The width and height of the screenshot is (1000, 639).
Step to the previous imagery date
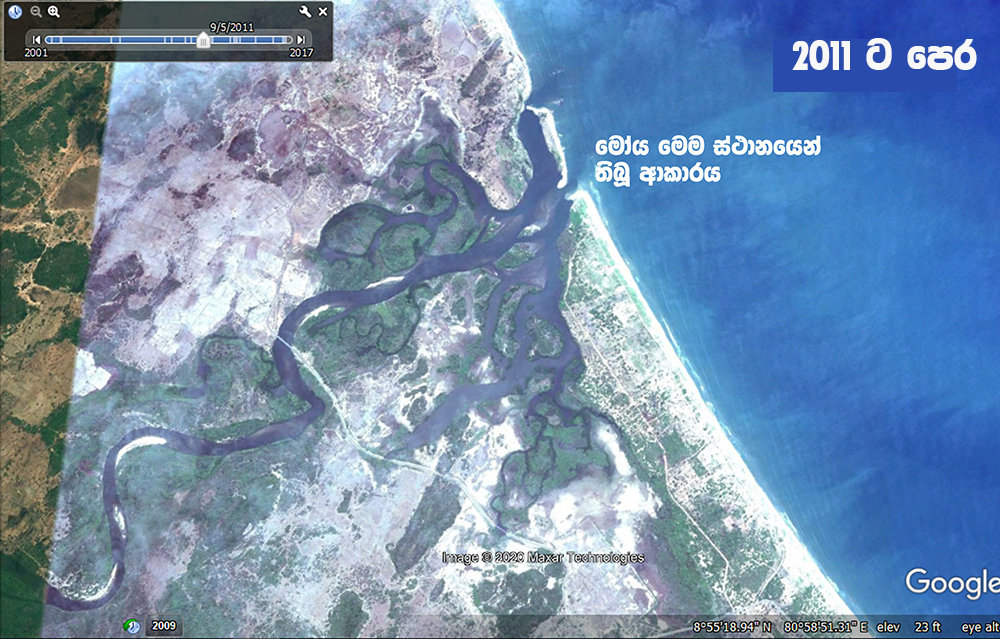pos(37,40)
